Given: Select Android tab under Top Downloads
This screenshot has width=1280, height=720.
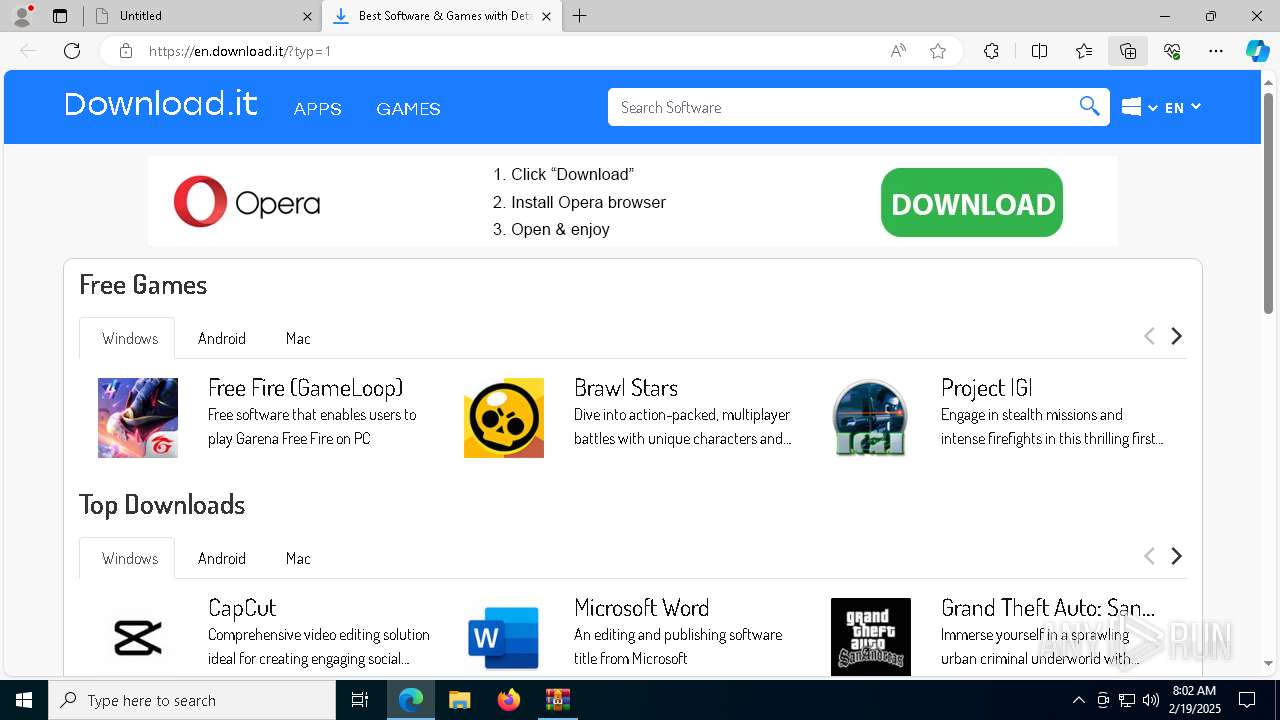Looking at the screenshot, I should pyautogui.click(x=222, y=558).
